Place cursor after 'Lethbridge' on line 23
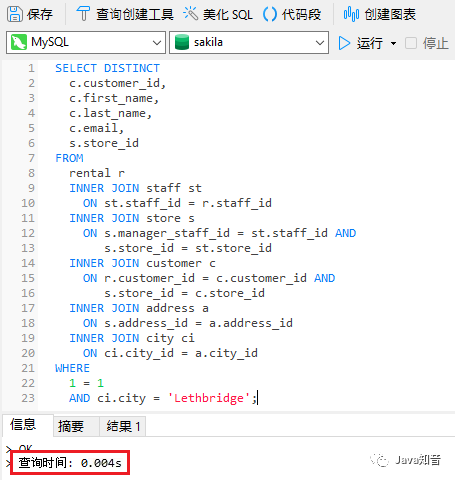The image size is (455, 480). 250,398
